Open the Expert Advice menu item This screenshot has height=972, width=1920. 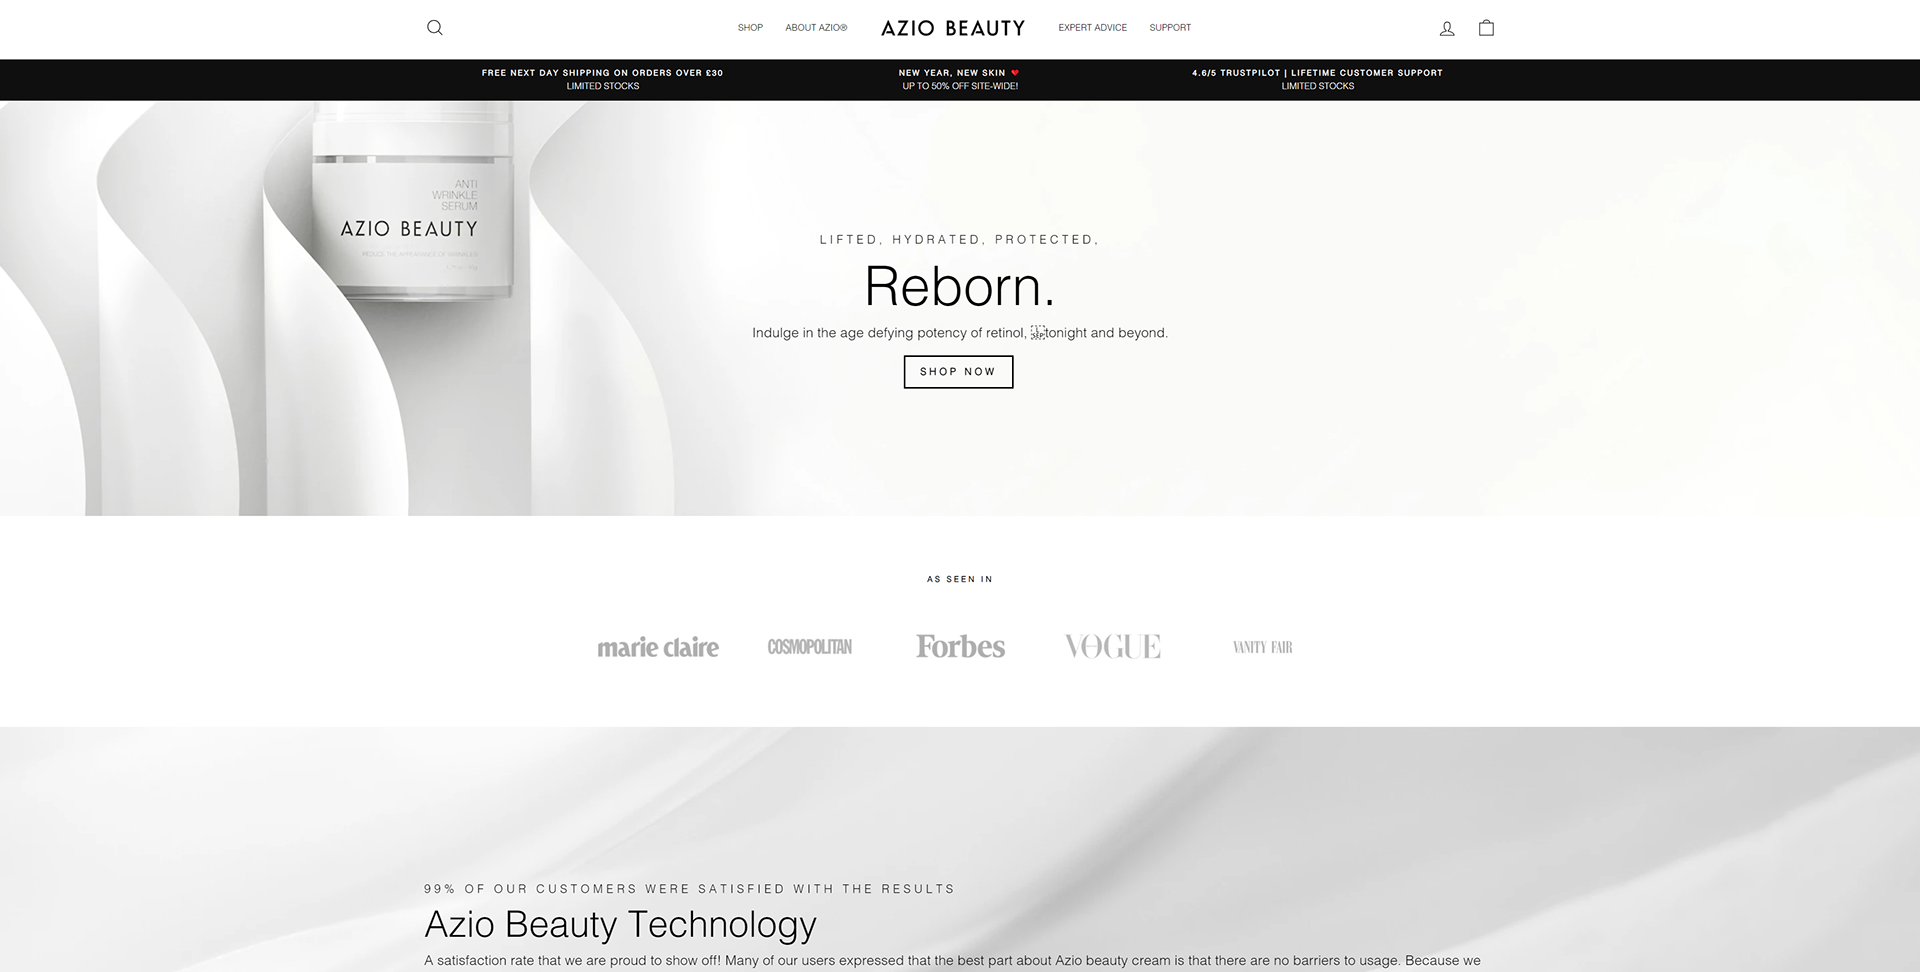[1092, 28]
